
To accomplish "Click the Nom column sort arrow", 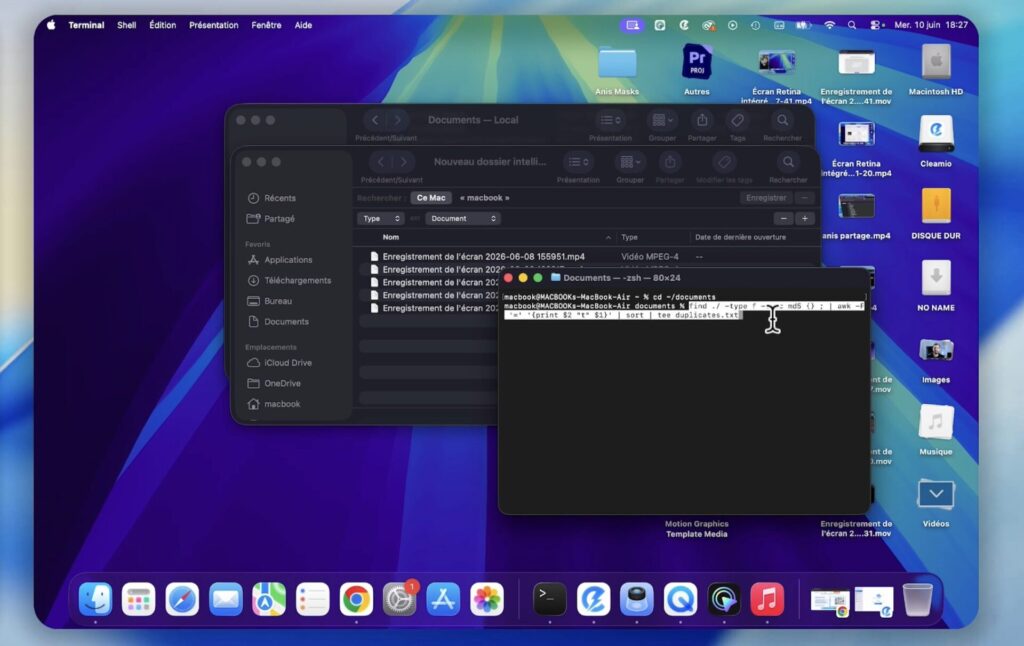I will point(608,237).
